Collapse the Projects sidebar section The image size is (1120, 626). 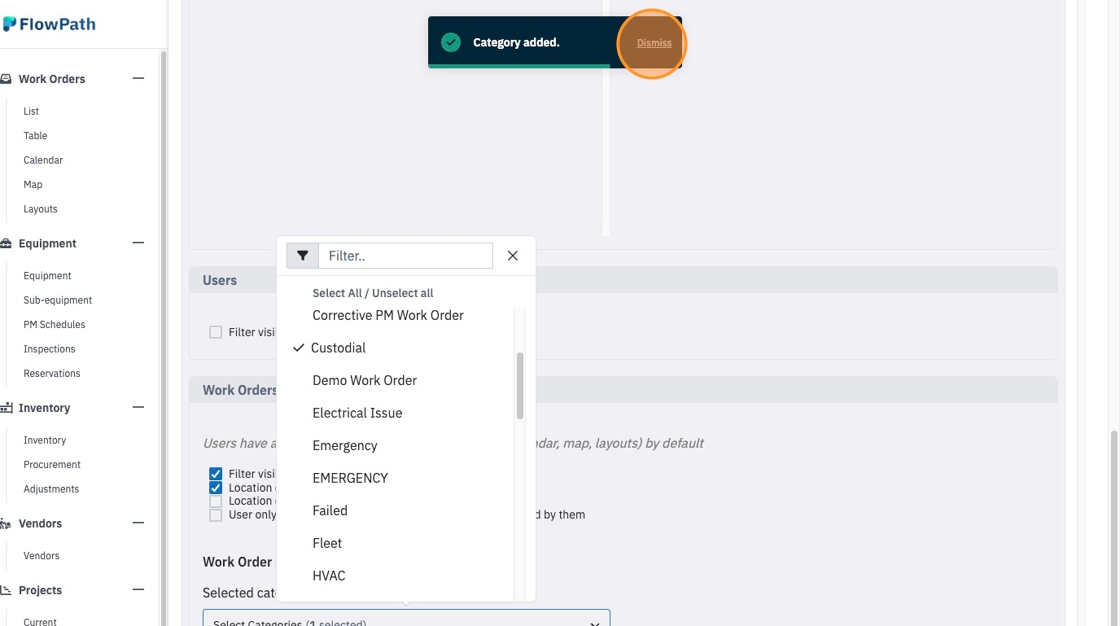[139, 590]
